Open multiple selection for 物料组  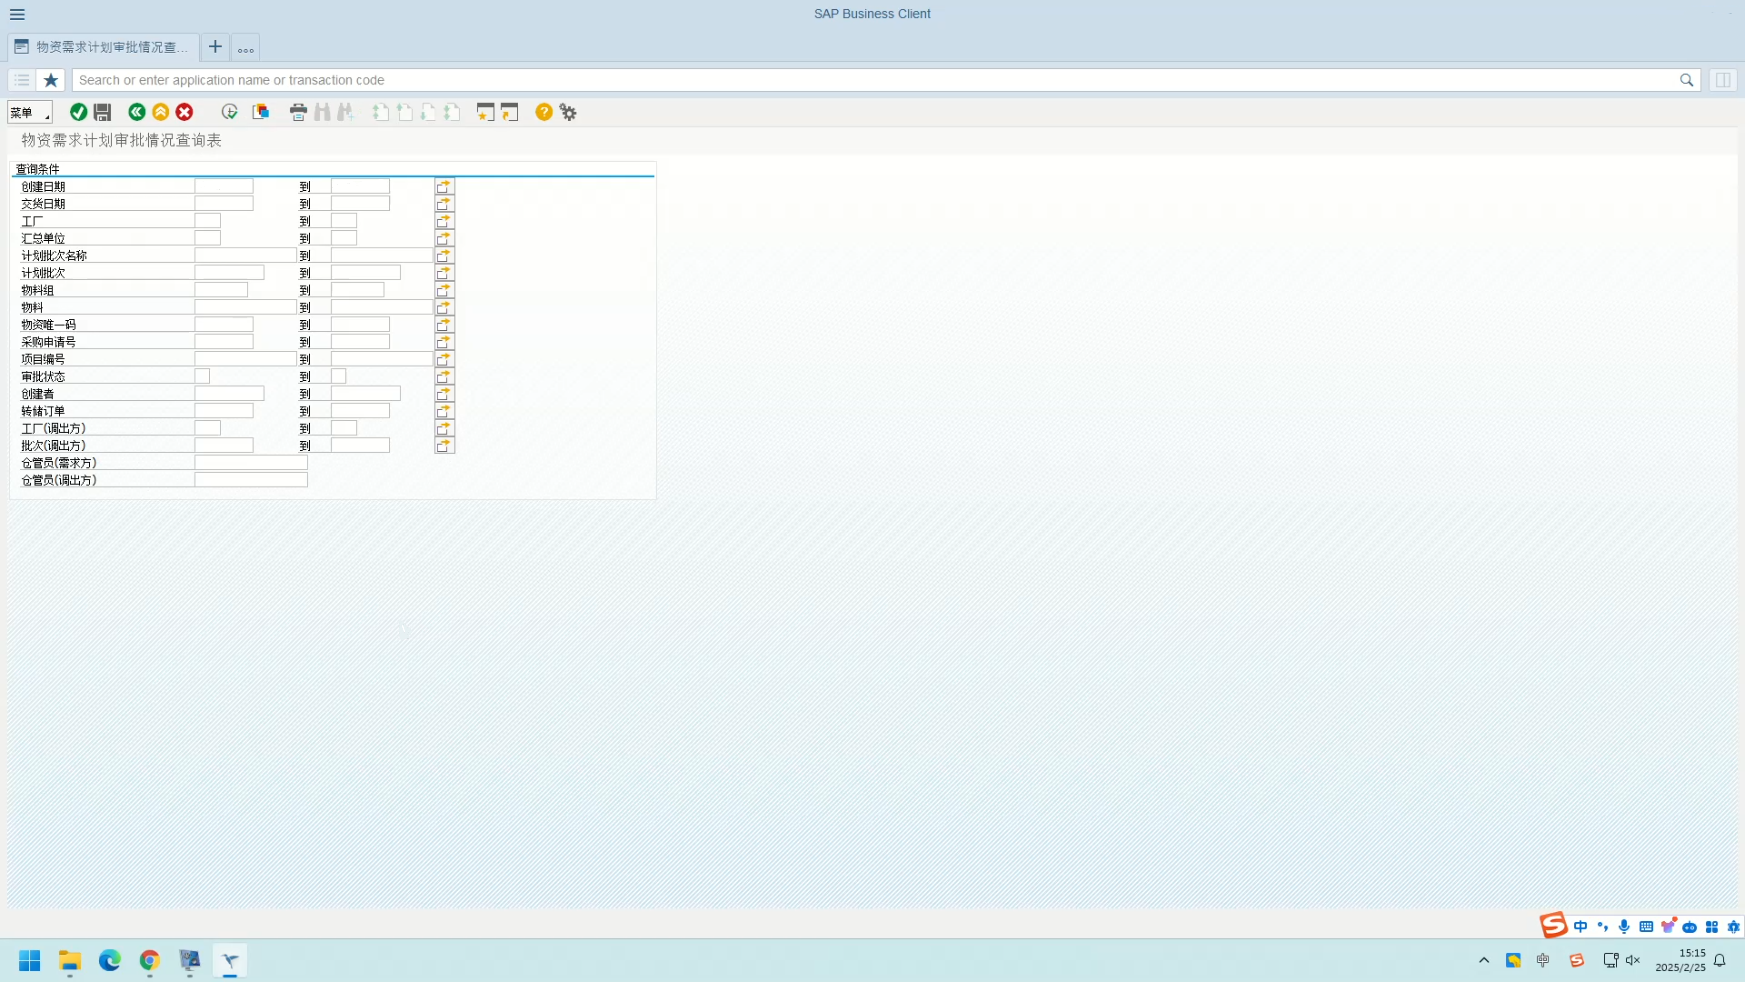pos(444,290)
